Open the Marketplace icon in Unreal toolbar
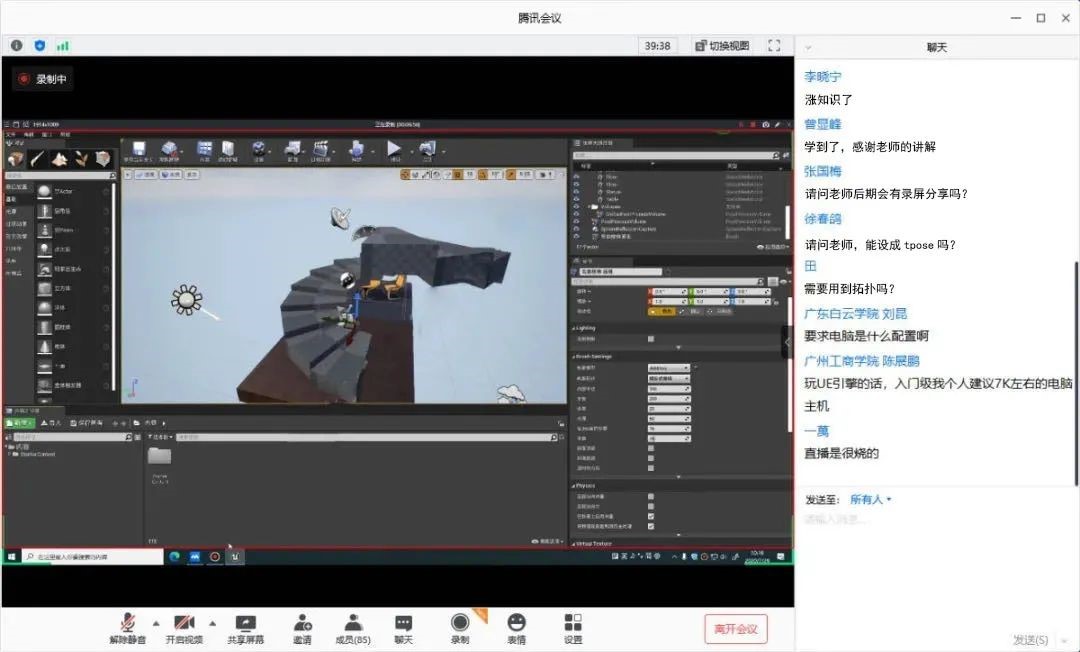1080x652 pixels. point(228,151)
